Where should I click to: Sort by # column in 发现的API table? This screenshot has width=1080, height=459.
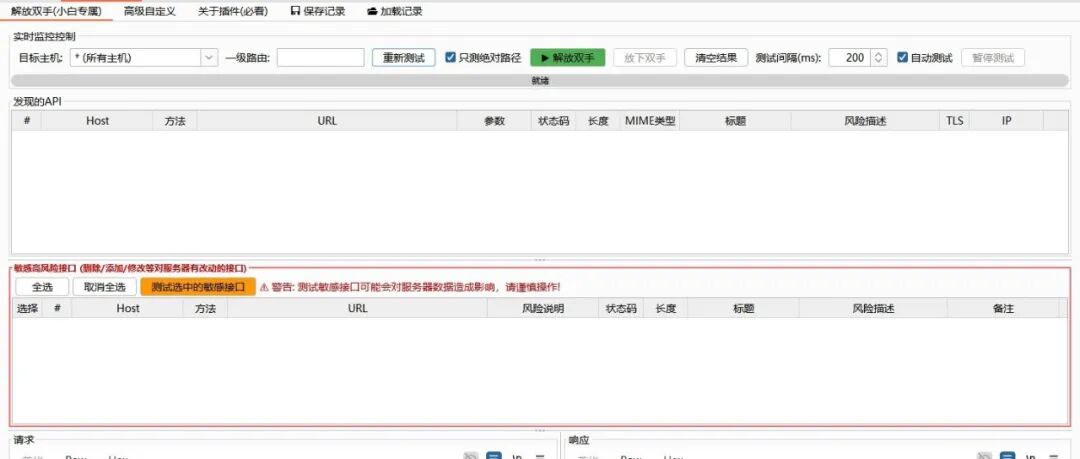27,121
